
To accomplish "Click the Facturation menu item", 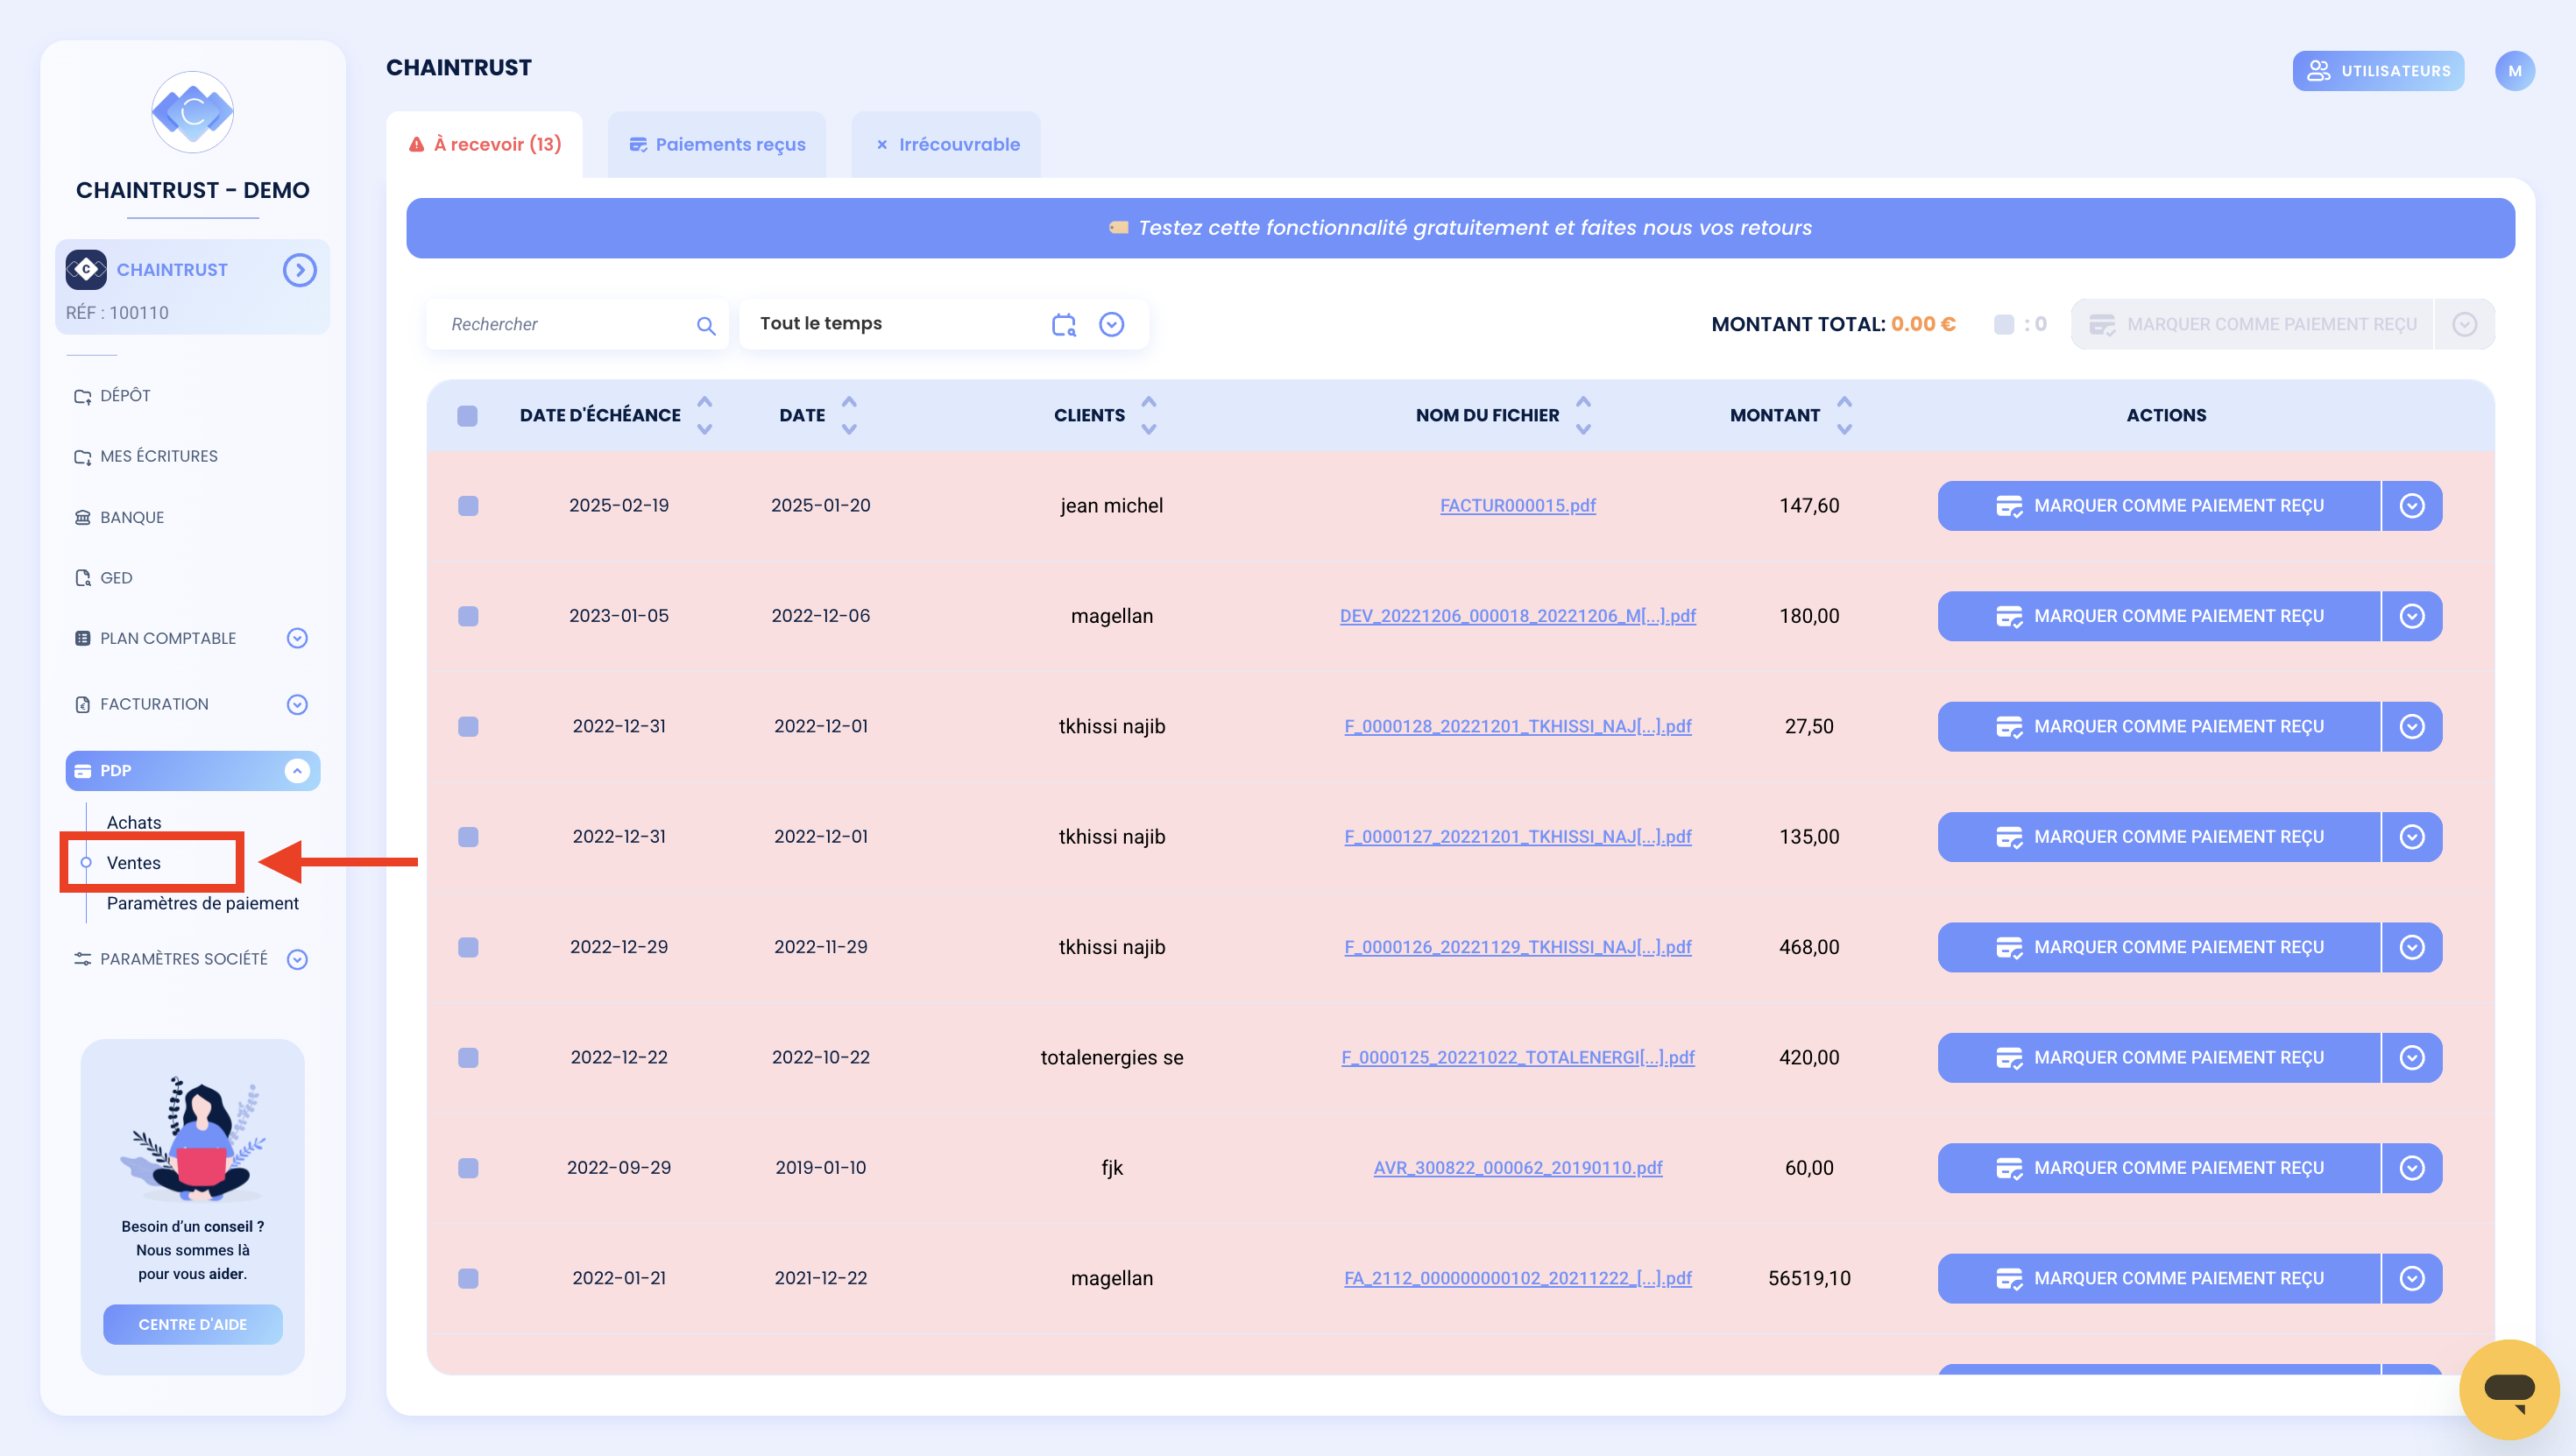I will [x=153, y=705].
